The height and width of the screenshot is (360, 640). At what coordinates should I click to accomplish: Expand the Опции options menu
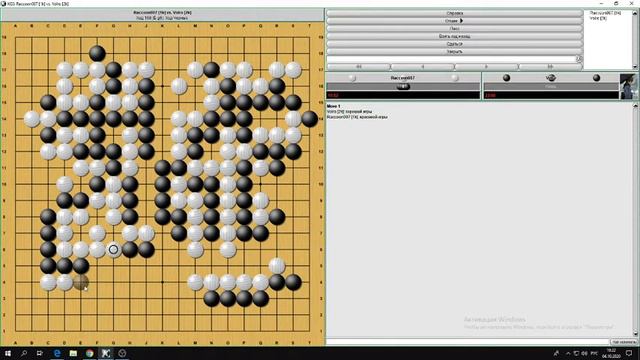(x=454, y=21)
